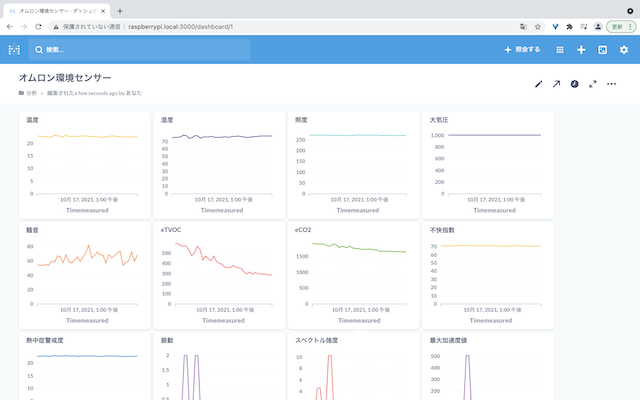Open the 不快指数 card title
This screenshot has width=640, height=400.
442,230
